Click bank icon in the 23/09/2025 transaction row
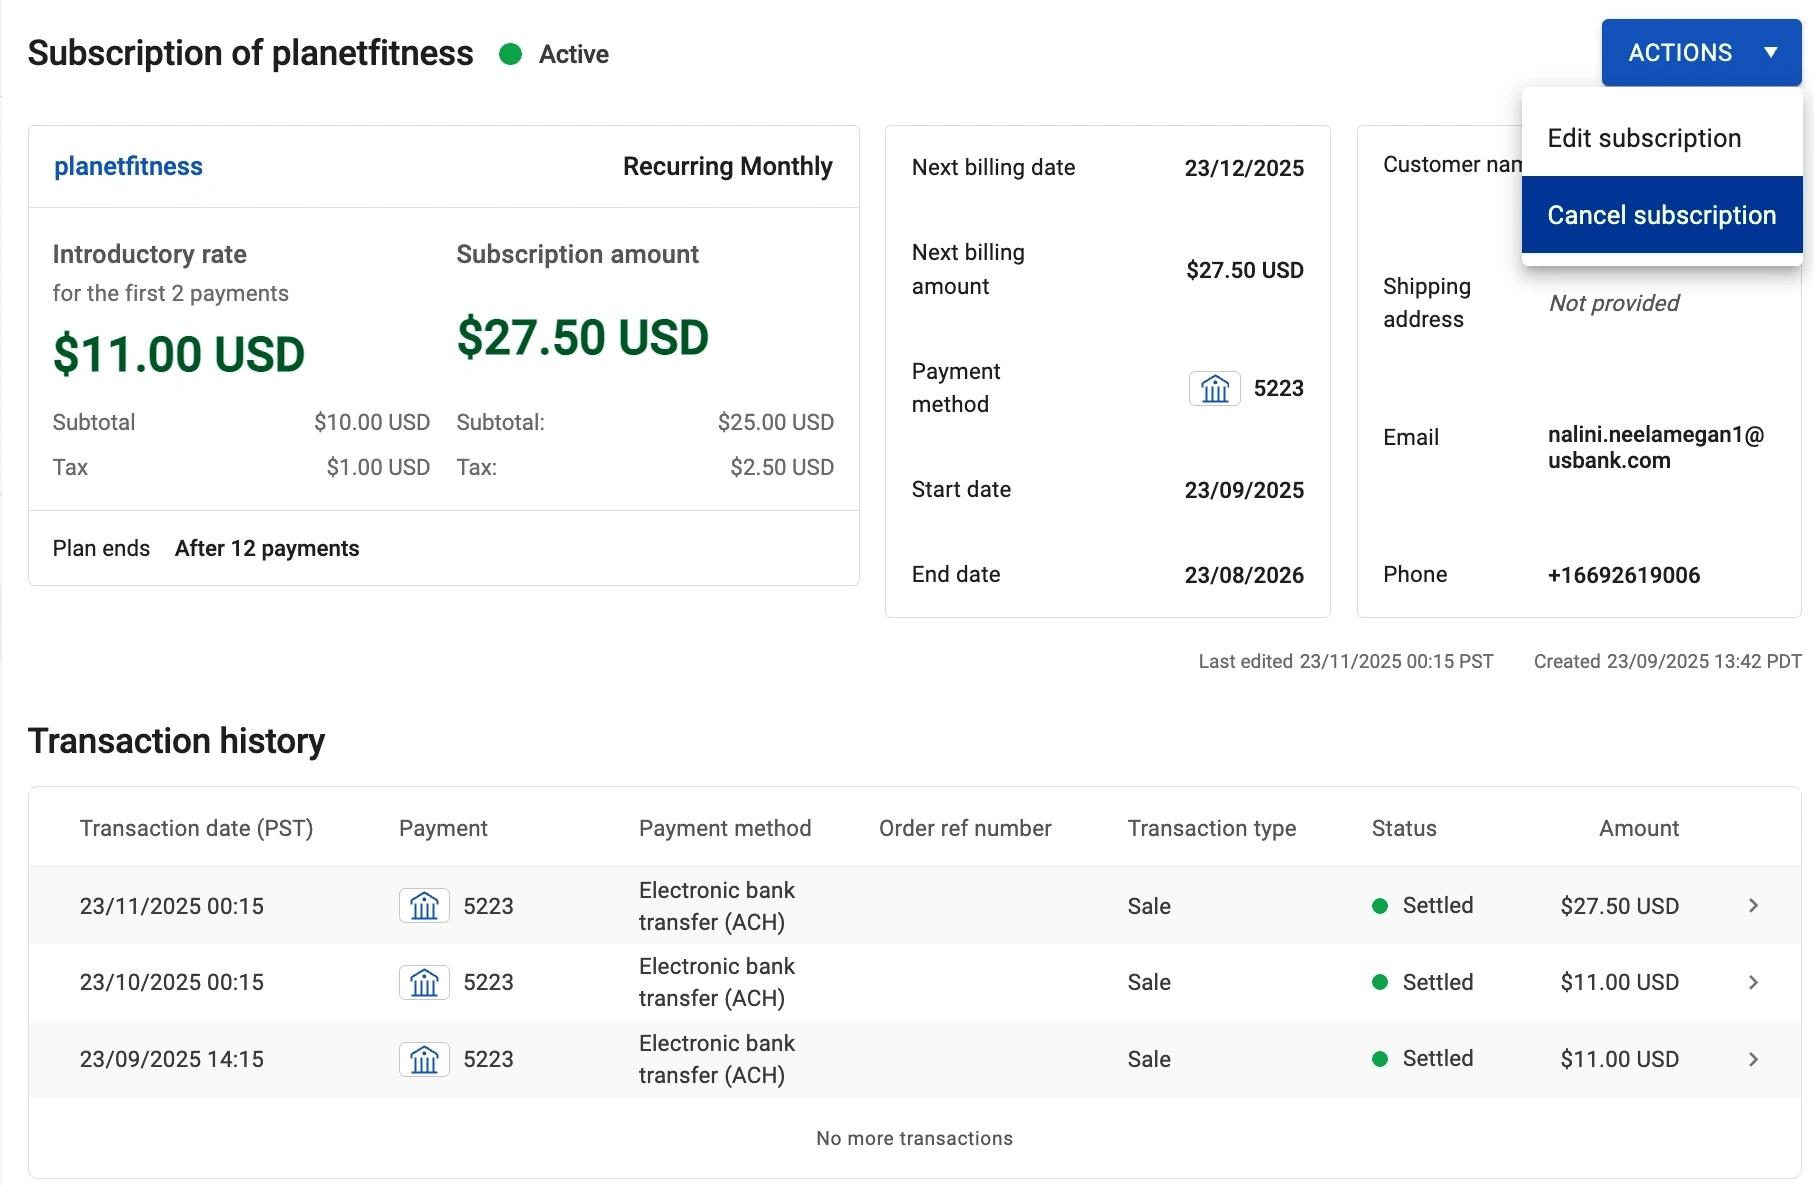 coord(424,1059)
